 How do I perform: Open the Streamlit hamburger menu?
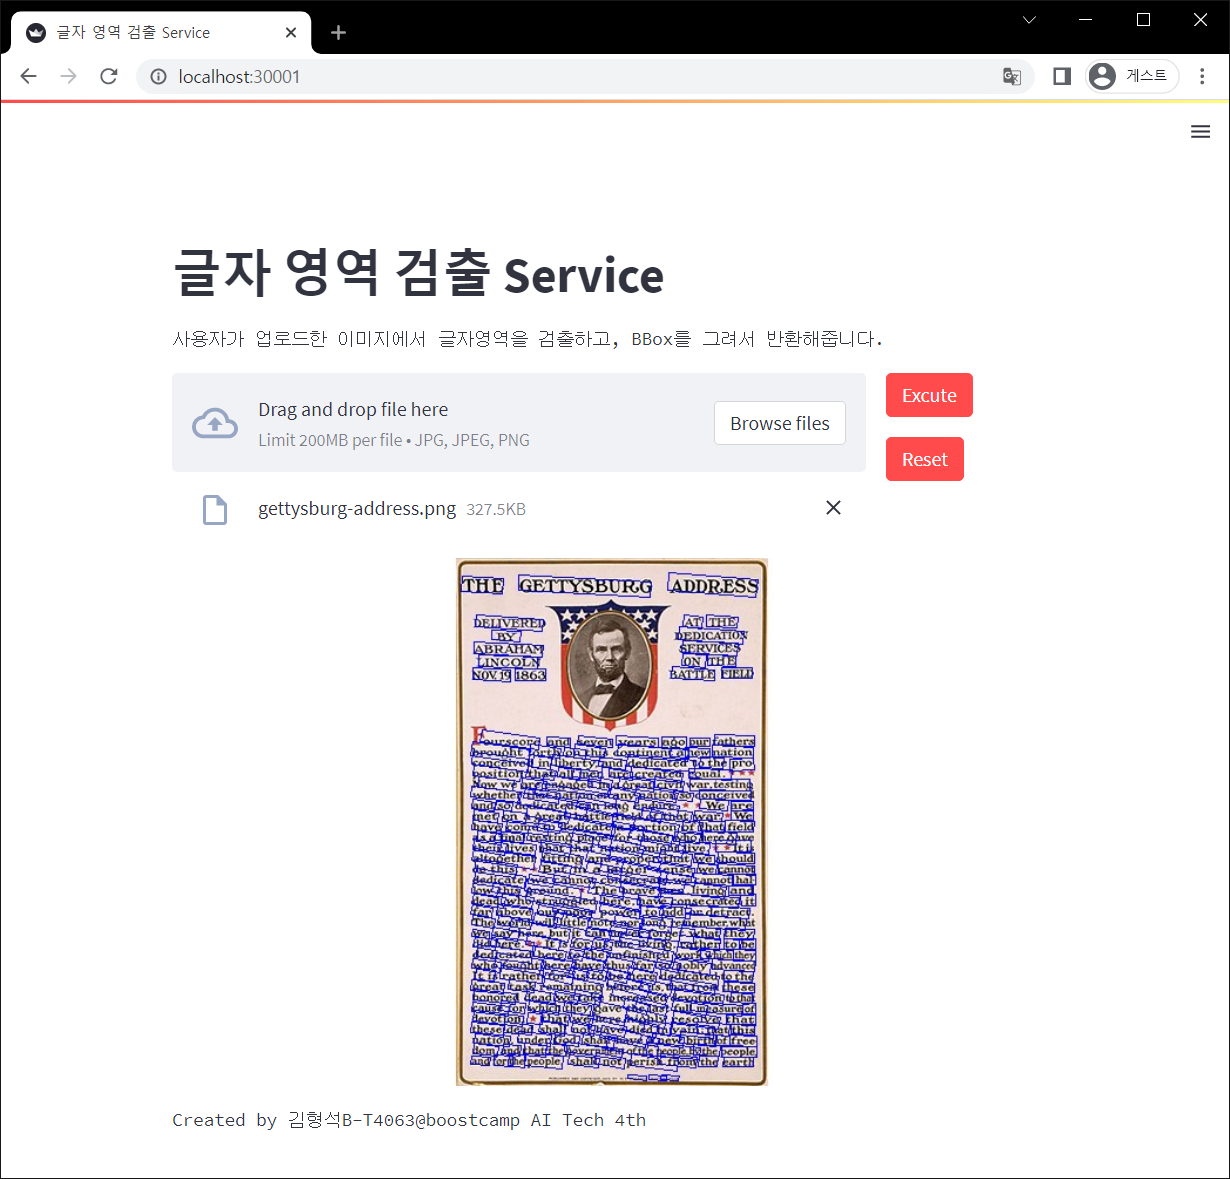pos(1200,132)
